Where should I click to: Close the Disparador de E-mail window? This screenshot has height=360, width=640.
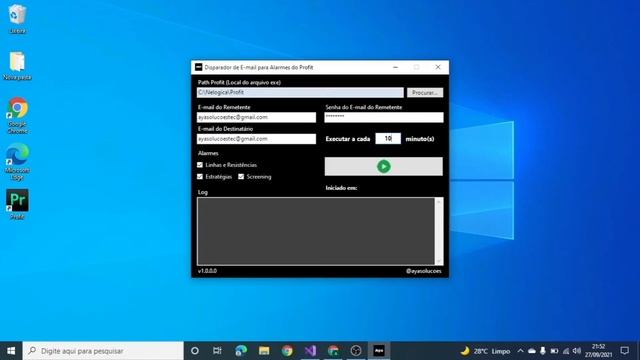coord(438,67)
